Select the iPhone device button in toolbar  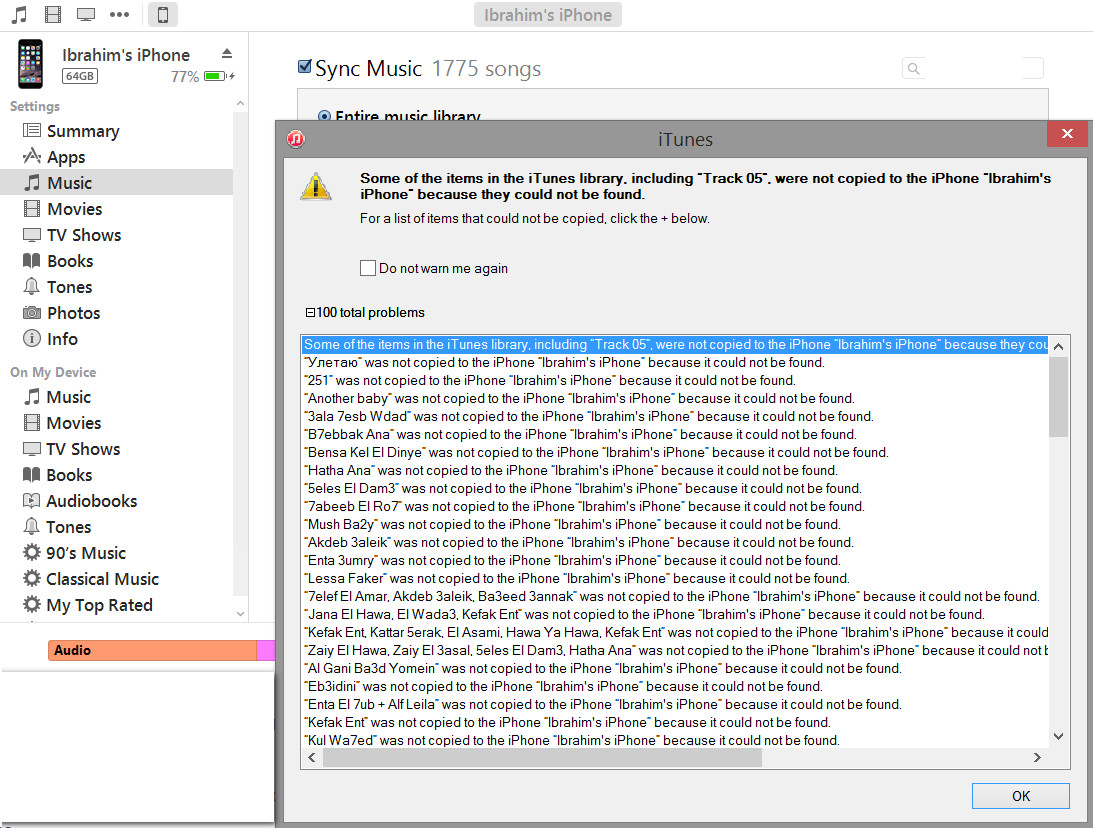point(162,15)
